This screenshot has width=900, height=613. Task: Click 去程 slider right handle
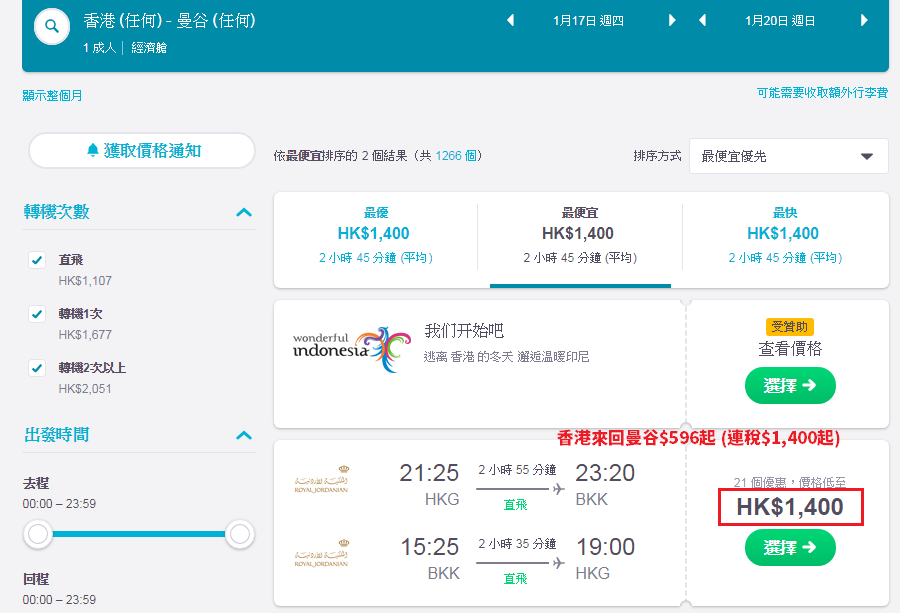tap(240, 534)
